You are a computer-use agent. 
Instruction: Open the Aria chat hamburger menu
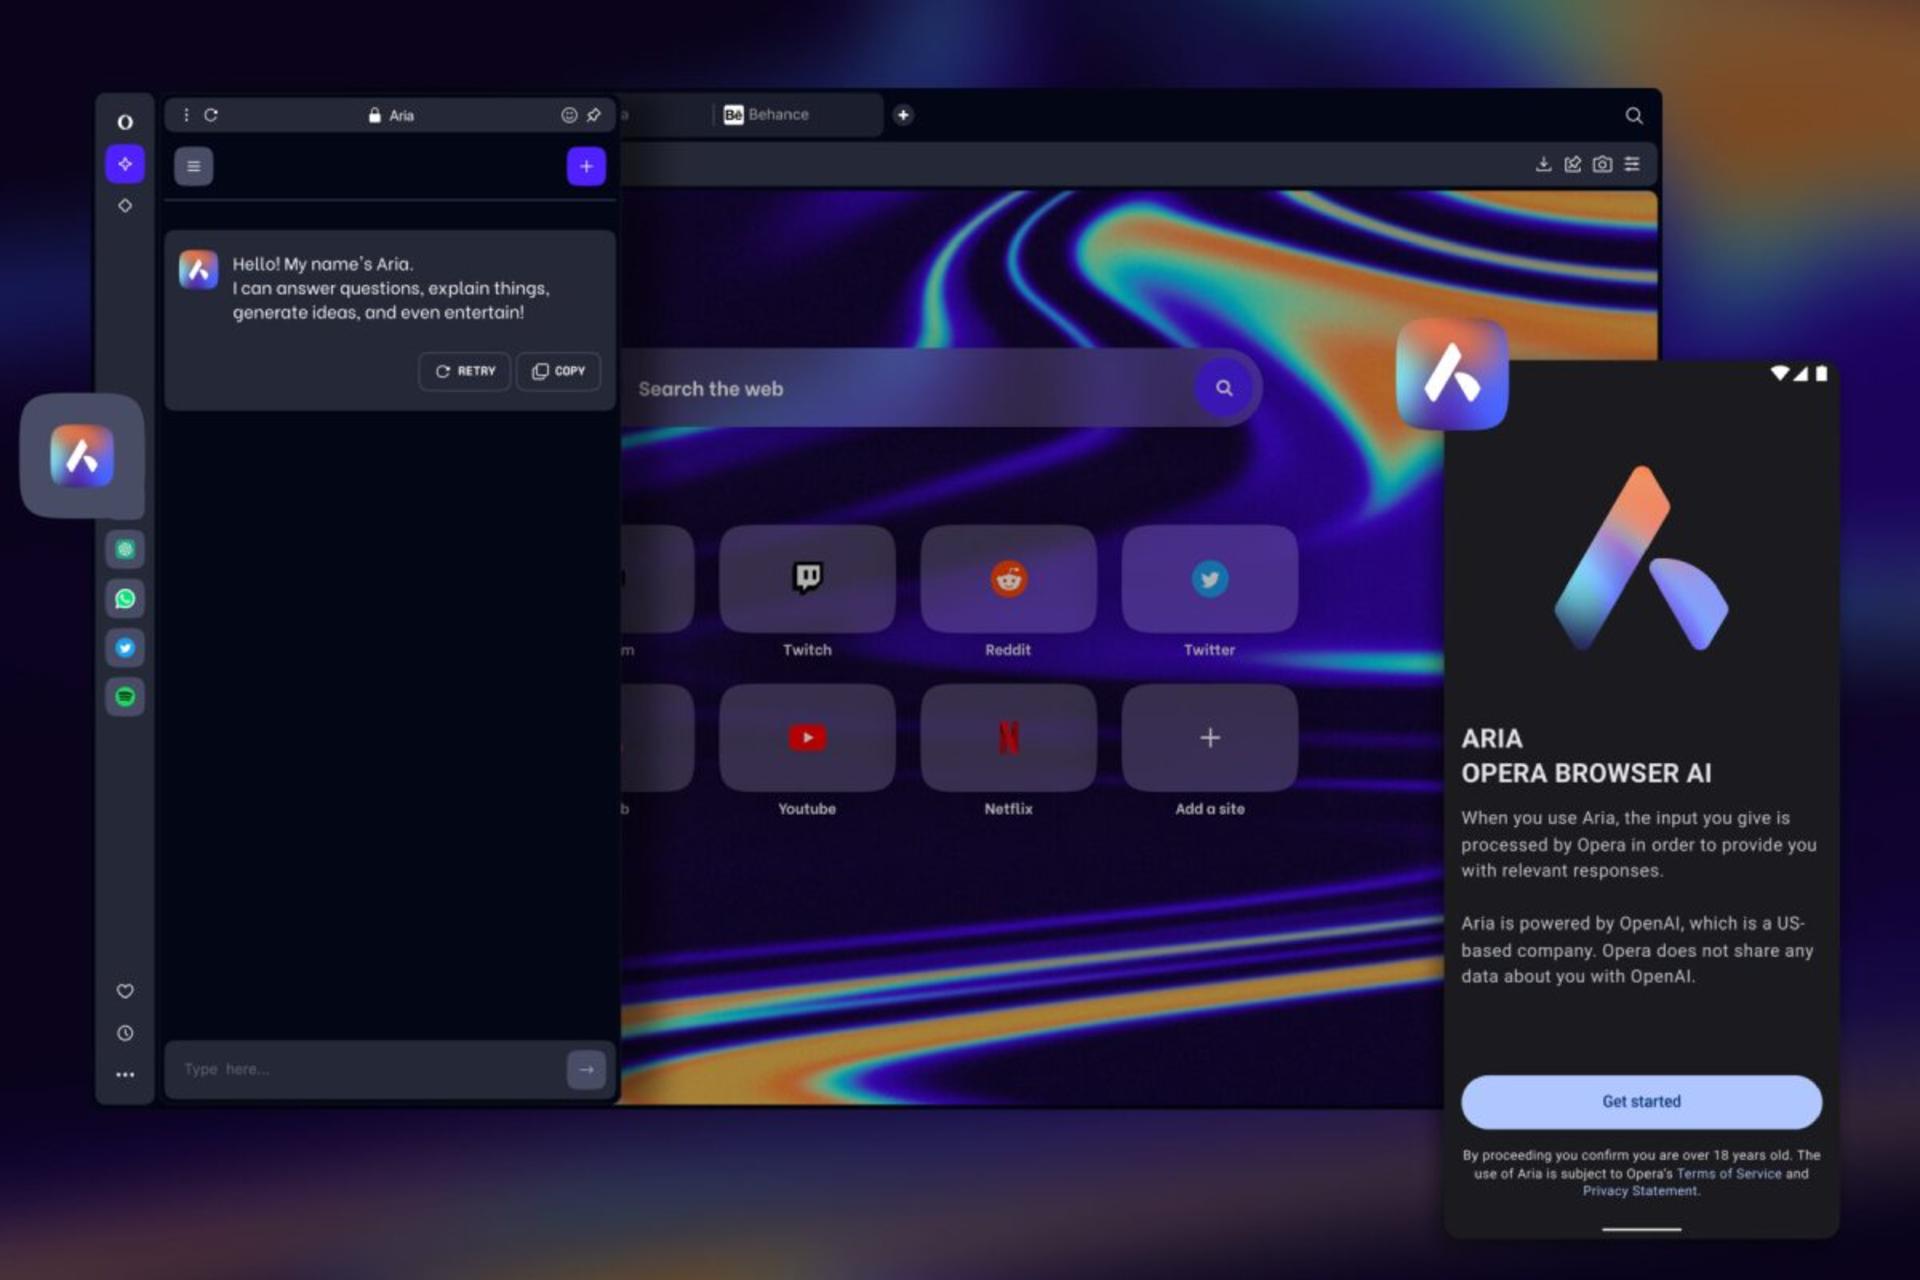coord(194,166)
